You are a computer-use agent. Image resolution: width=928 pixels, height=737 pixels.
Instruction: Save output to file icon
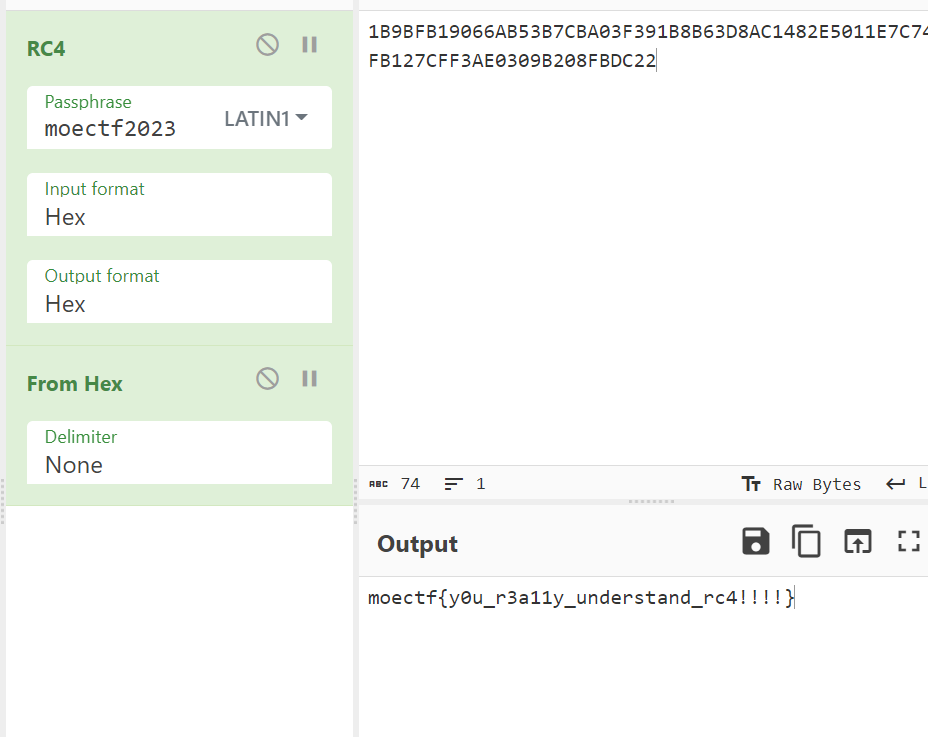pos(756,542)
